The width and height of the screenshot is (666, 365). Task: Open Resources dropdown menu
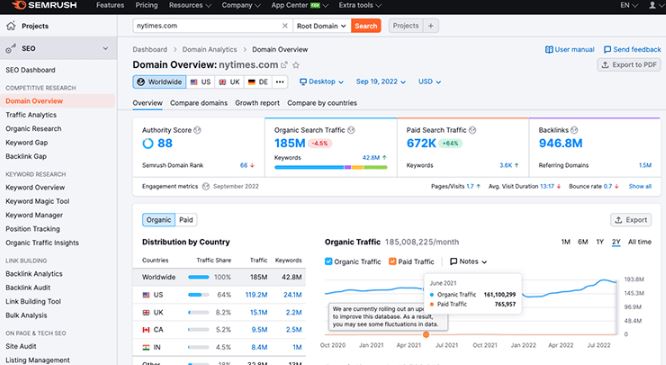coord(190,5)
